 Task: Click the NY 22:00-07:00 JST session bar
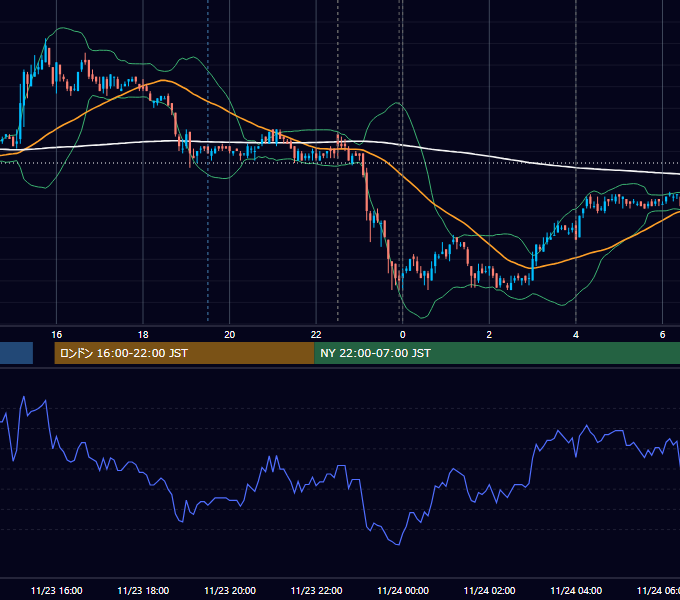coord(497,353)
